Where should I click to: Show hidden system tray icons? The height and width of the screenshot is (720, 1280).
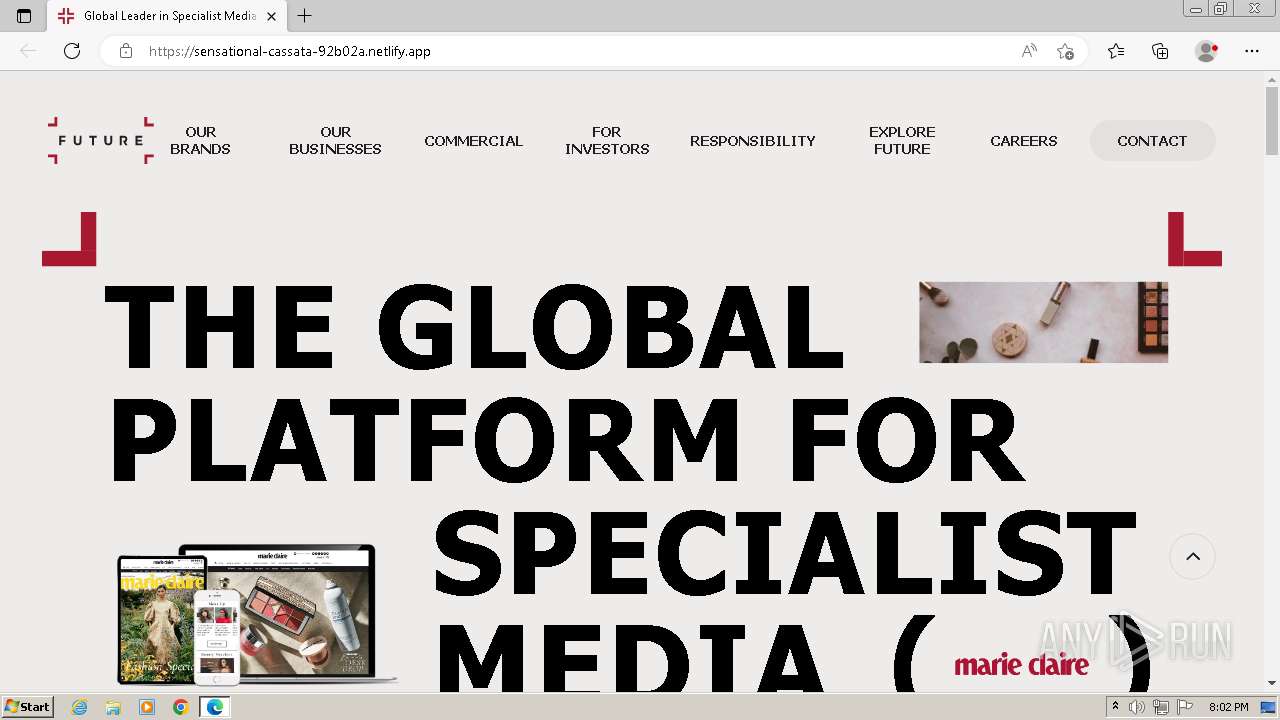point(1115,706)
